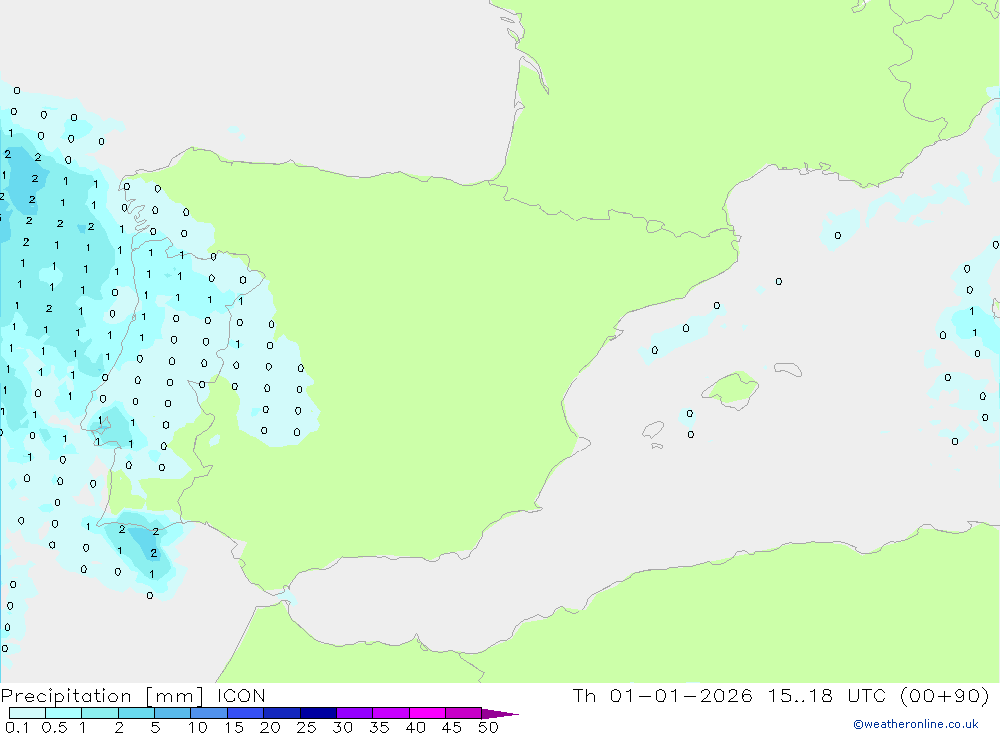Click the legend label '10'
This screenshot has width=1000, height=733.
pyautogui.click(x=198, y=727)
